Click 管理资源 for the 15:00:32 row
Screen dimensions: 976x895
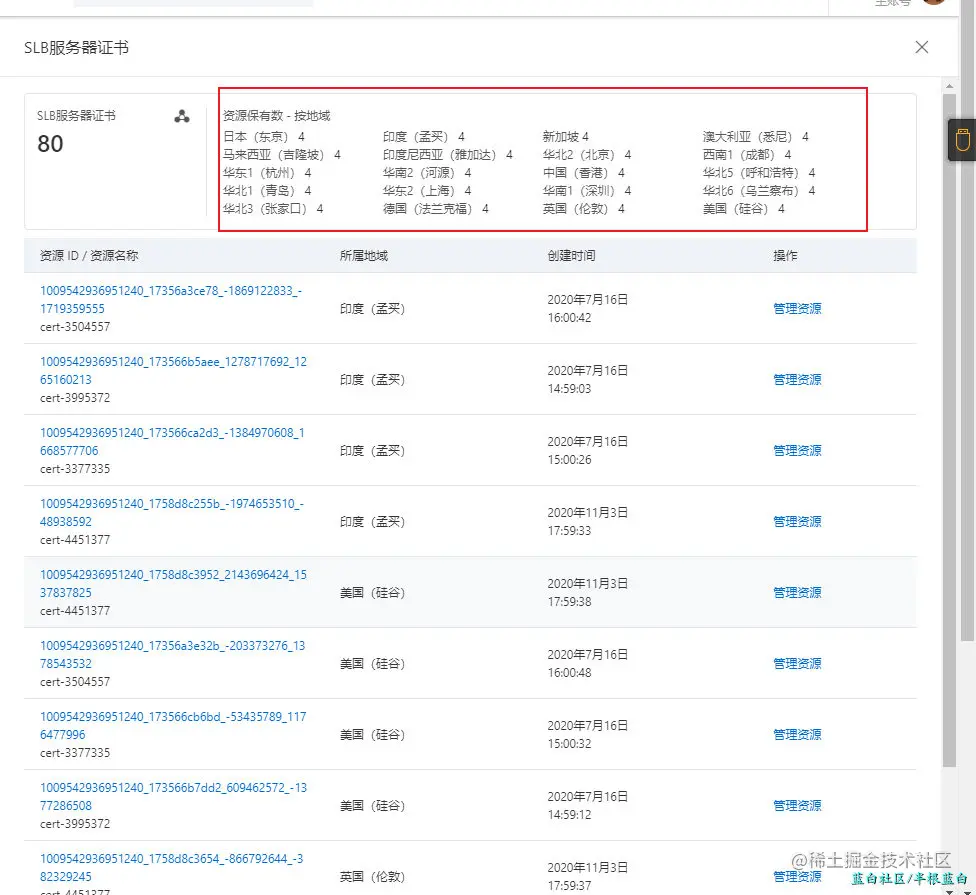(x=797, y=734)
